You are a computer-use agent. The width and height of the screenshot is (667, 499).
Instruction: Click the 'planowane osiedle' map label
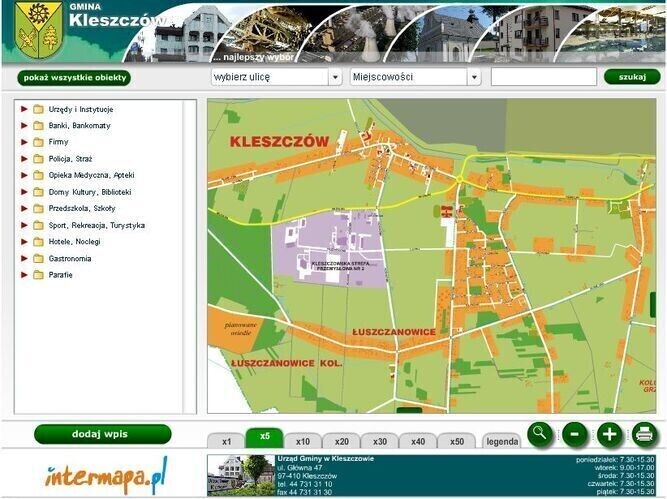(x=241, y=329)
